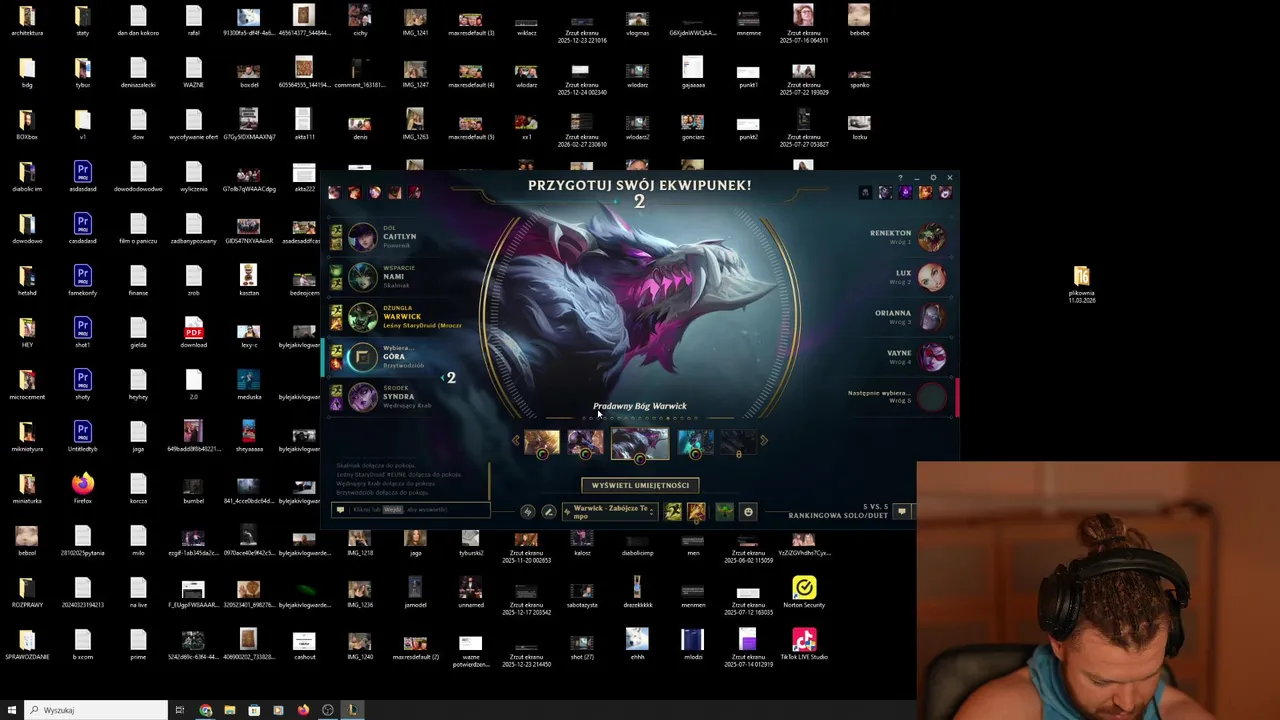The image size is (1280, 720).
Task: Click Renekton enemy portrait
Action: (x=932, y=237)
